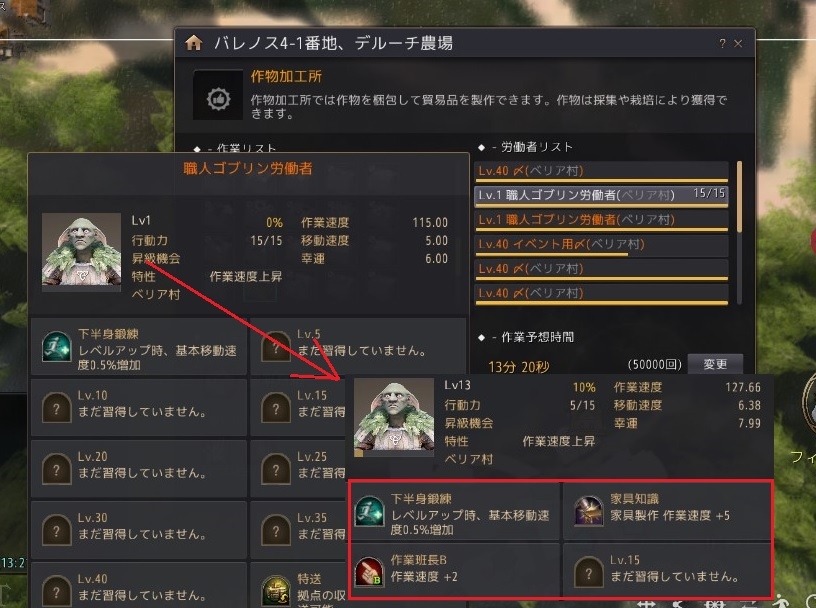Click the house icon in window title
This screenshot has width=816, height=608.
194,43
